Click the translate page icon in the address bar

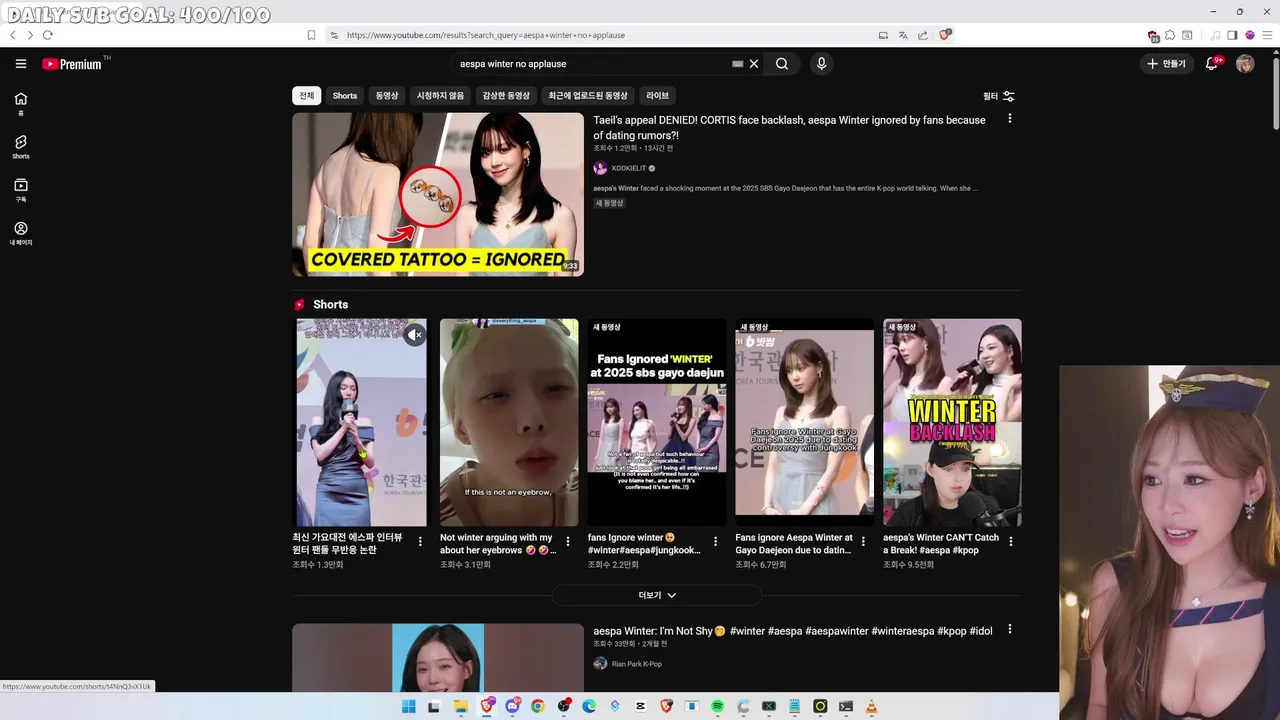click(903, 35)
